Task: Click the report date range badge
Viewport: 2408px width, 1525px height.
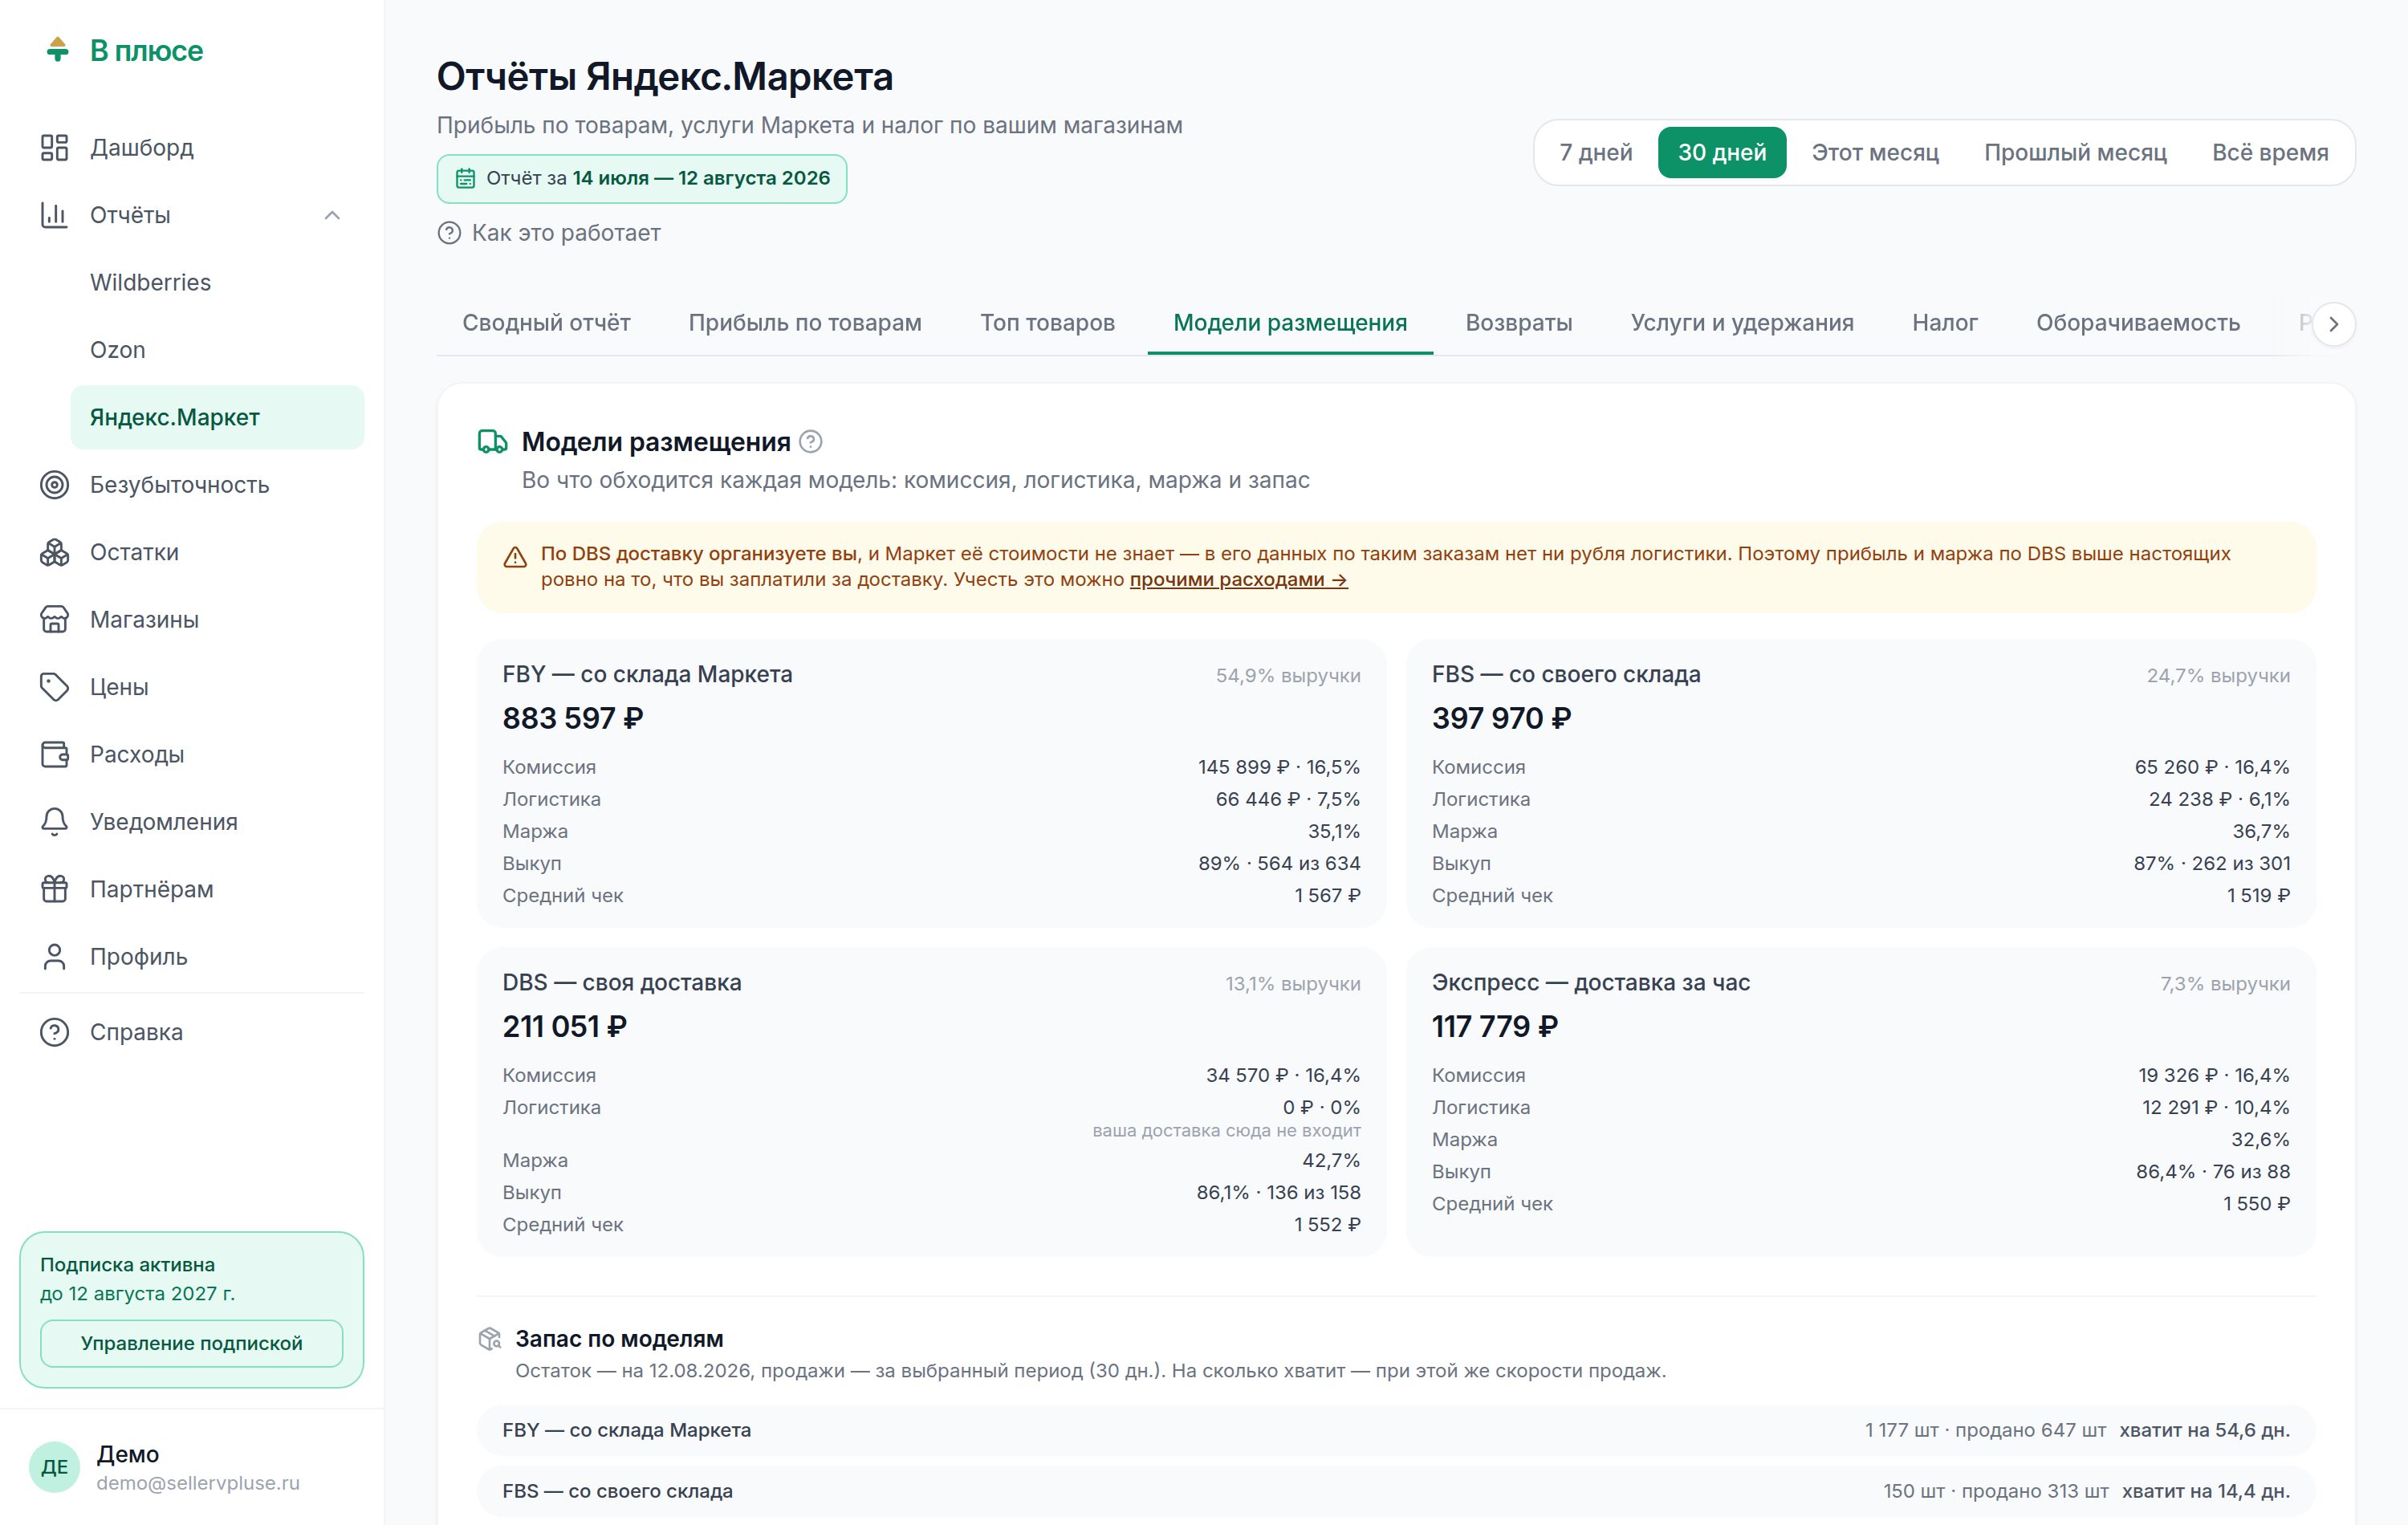Action: pos(642,179)
